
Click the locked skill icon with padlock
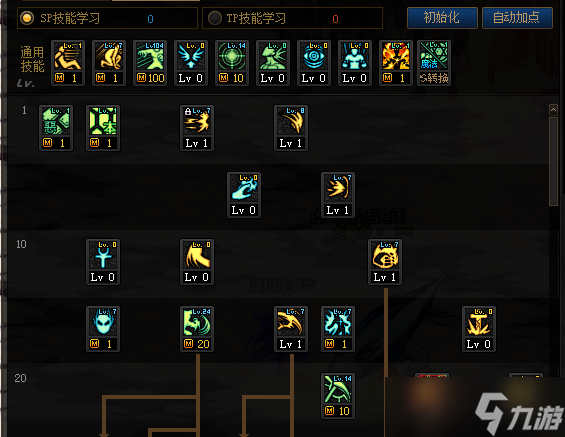coord(197,128)
